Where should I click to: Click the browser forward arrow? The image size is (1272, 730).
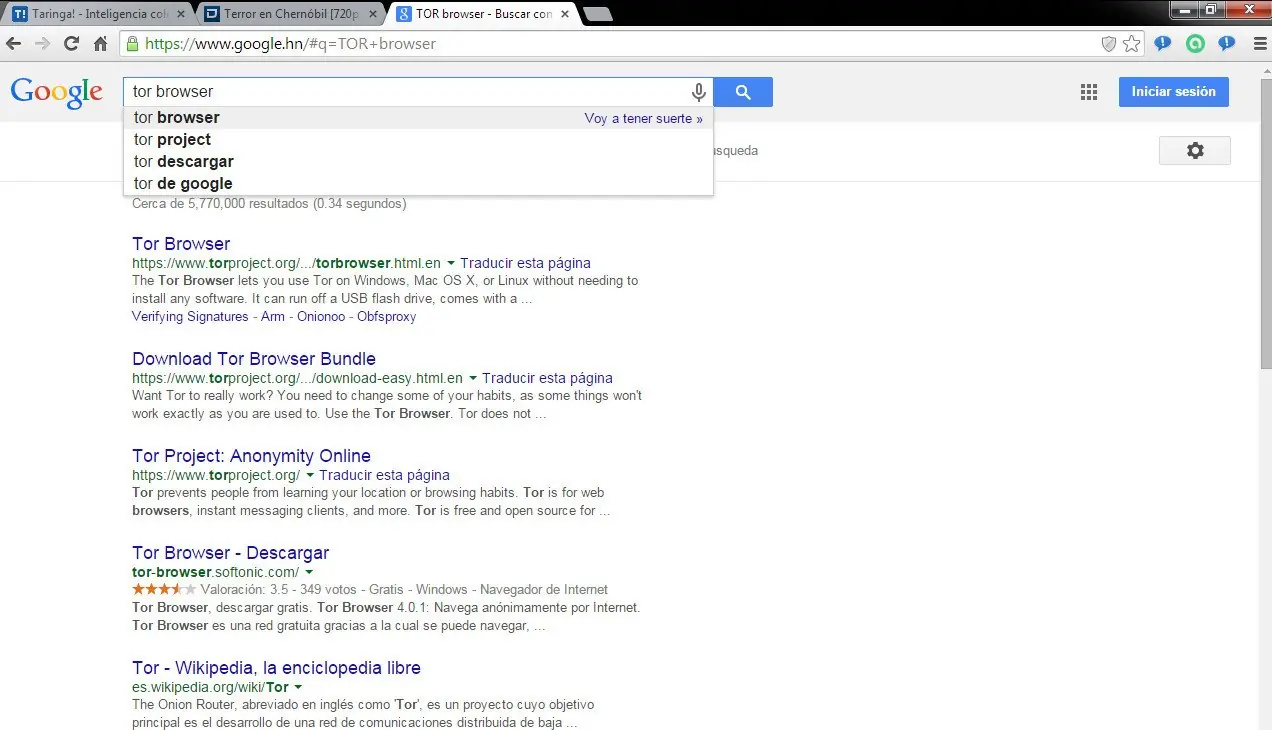[42, 44]
